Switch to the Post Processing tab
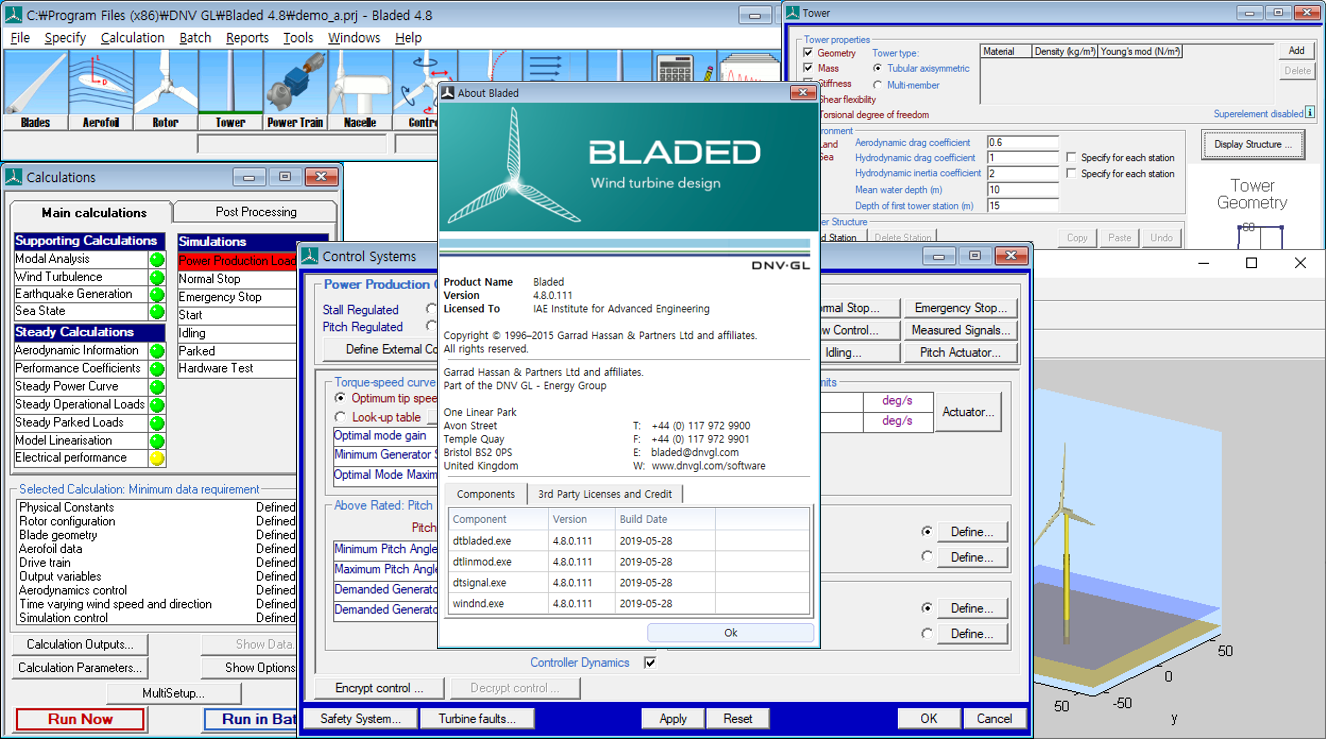Screen dimensions: 1327x740 point(256,212)
